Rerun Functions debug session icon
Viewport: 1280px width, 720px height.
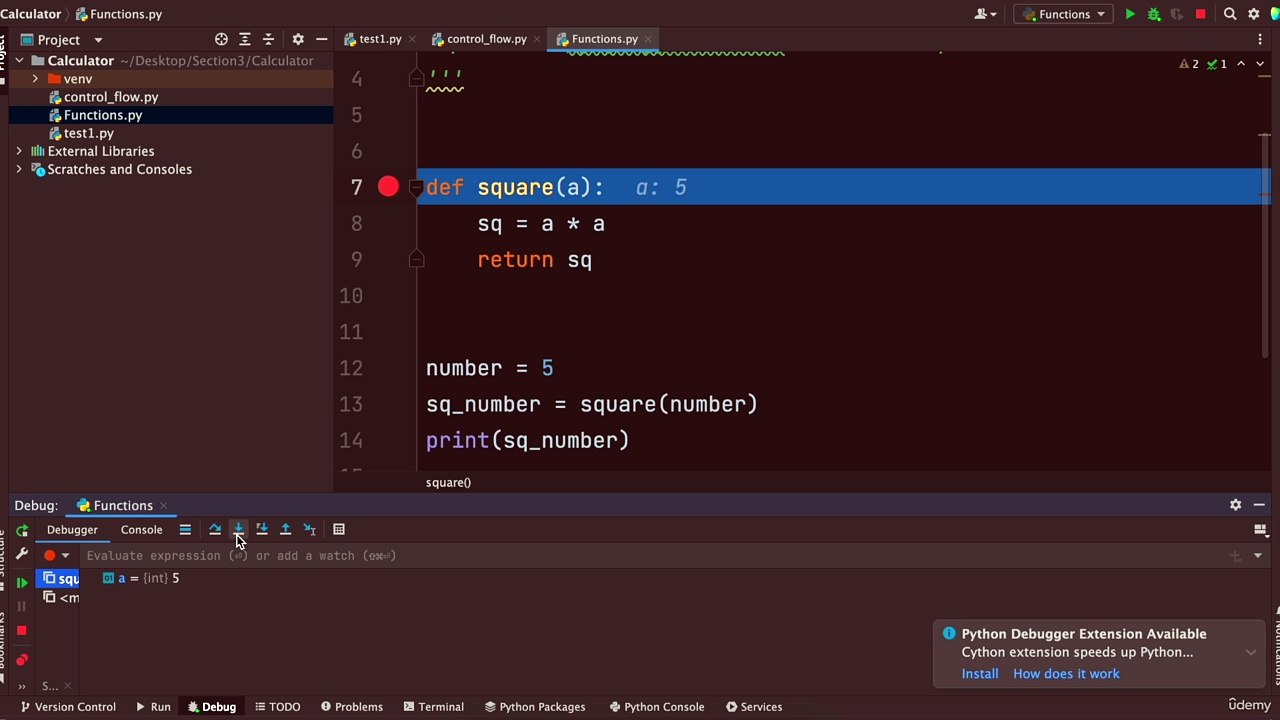click(x=22, y=530)
